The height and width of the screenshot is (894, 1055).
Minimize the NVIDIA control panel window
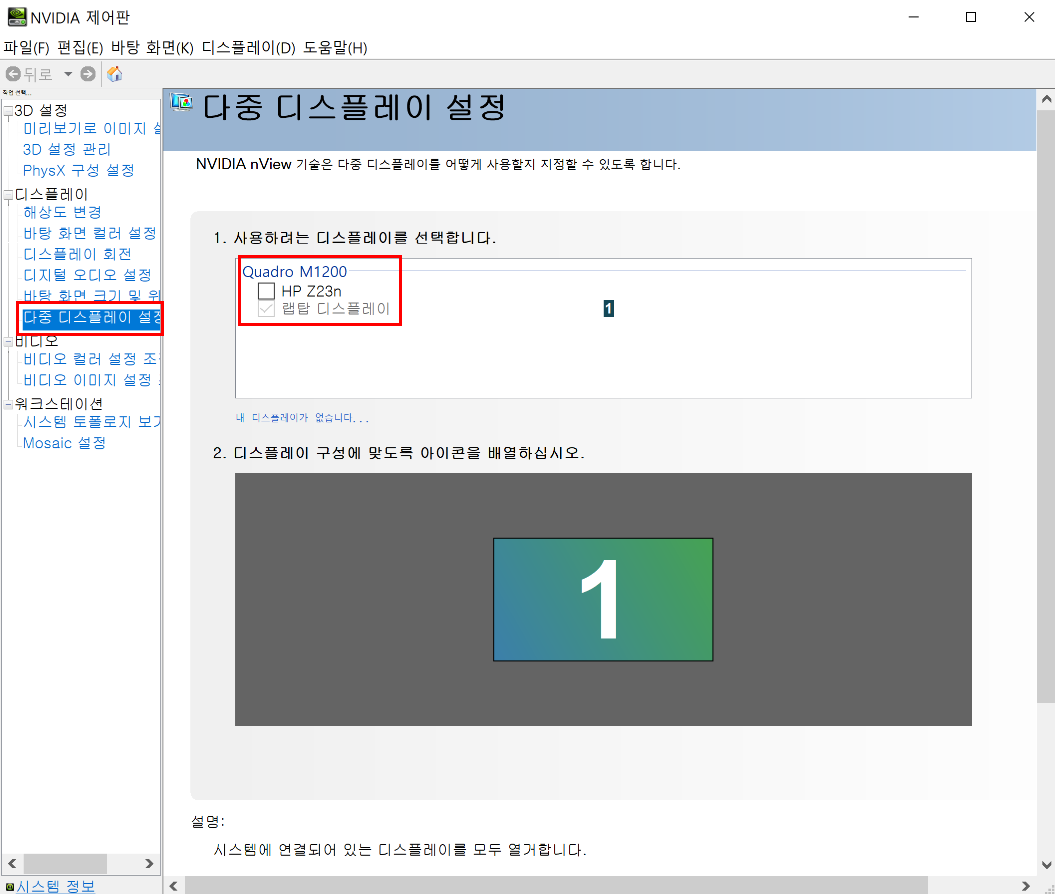[914, 17]
